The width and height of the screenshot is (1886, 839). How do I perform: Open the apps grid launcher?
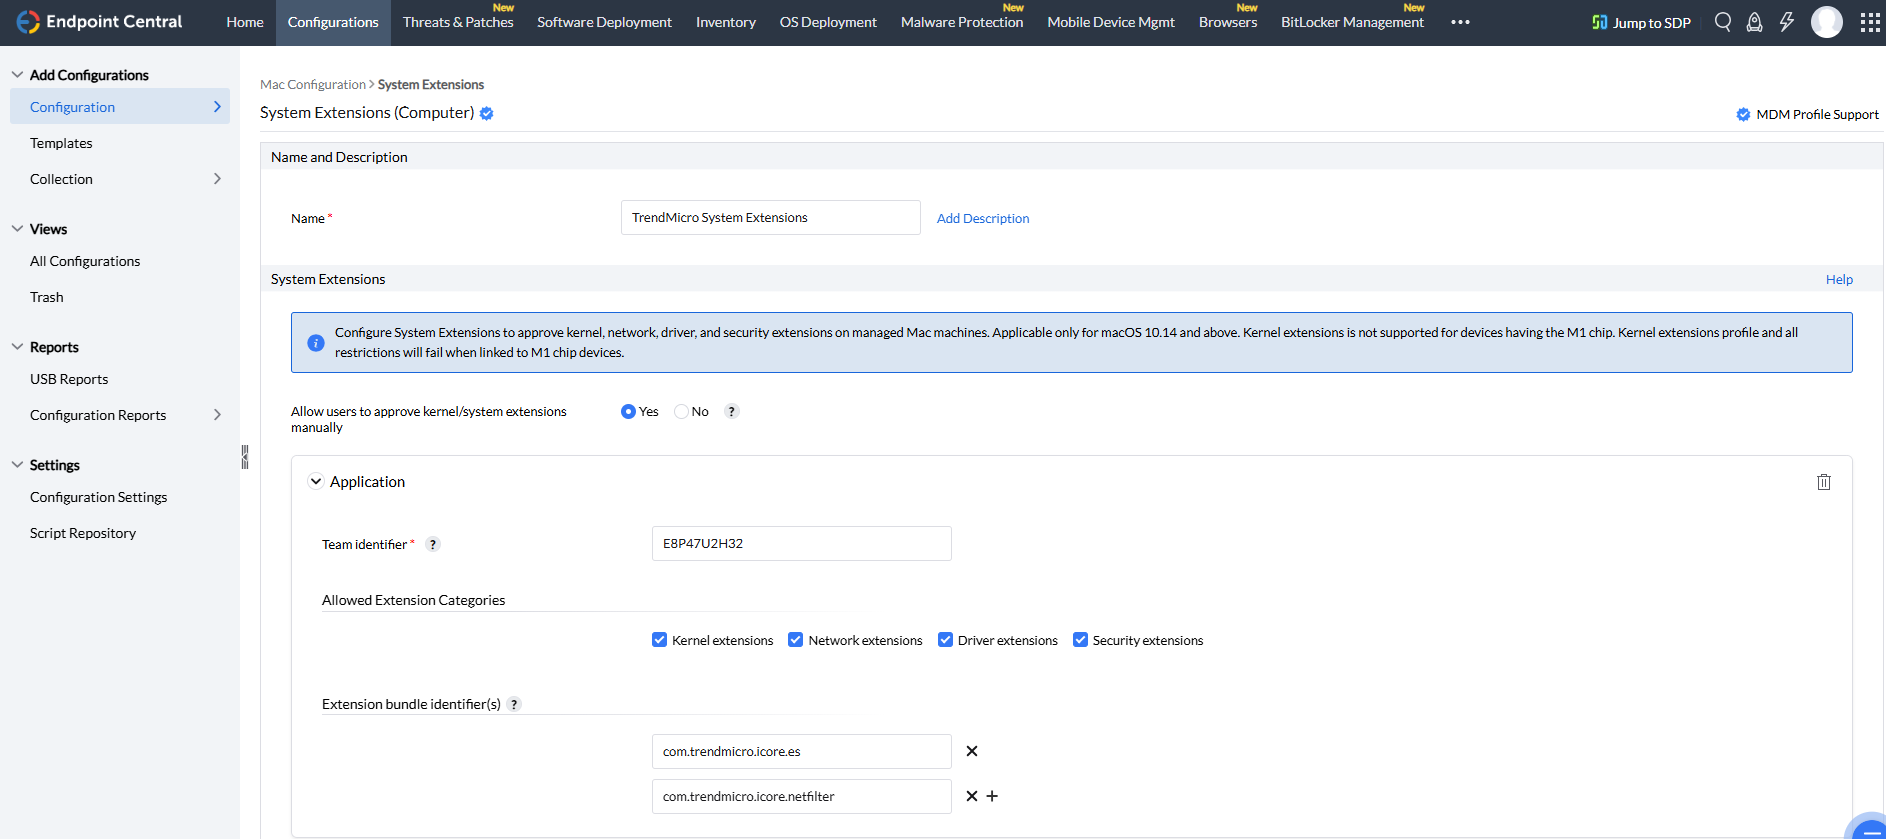pos(1870,22)
